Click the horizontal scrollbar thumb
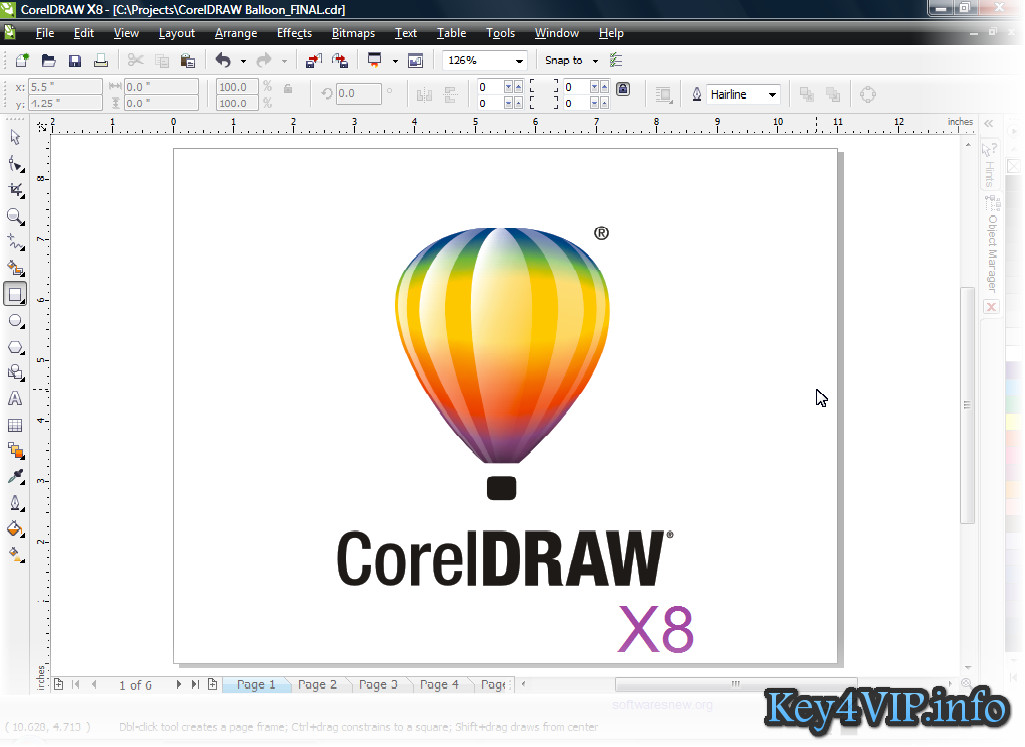 735,684
